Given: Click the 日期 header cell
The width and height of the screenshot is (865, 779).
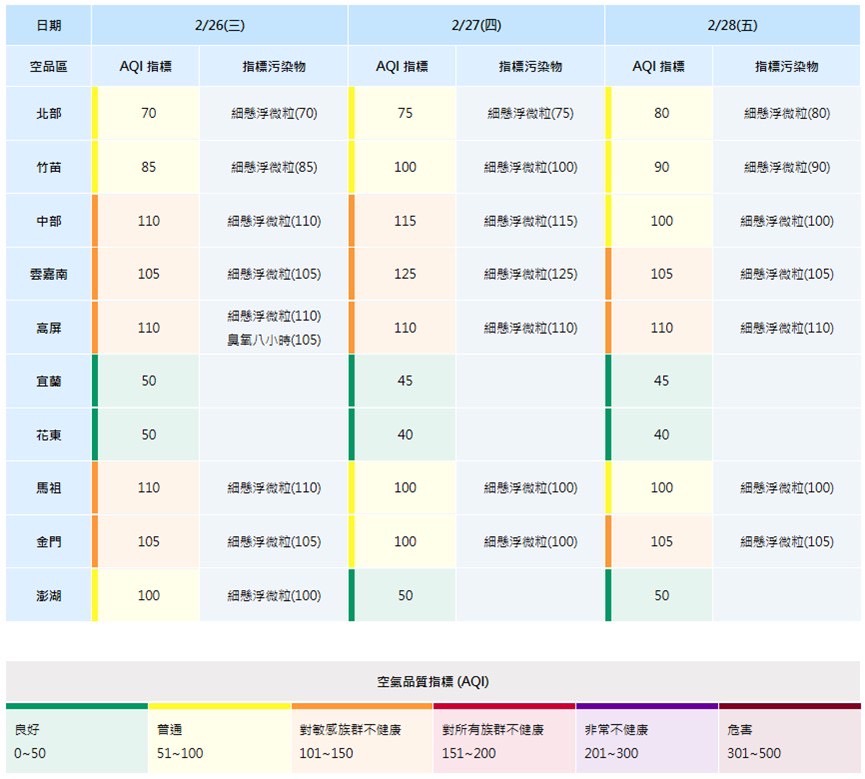Looking at the screenshot, I should (x=49, y=25).
